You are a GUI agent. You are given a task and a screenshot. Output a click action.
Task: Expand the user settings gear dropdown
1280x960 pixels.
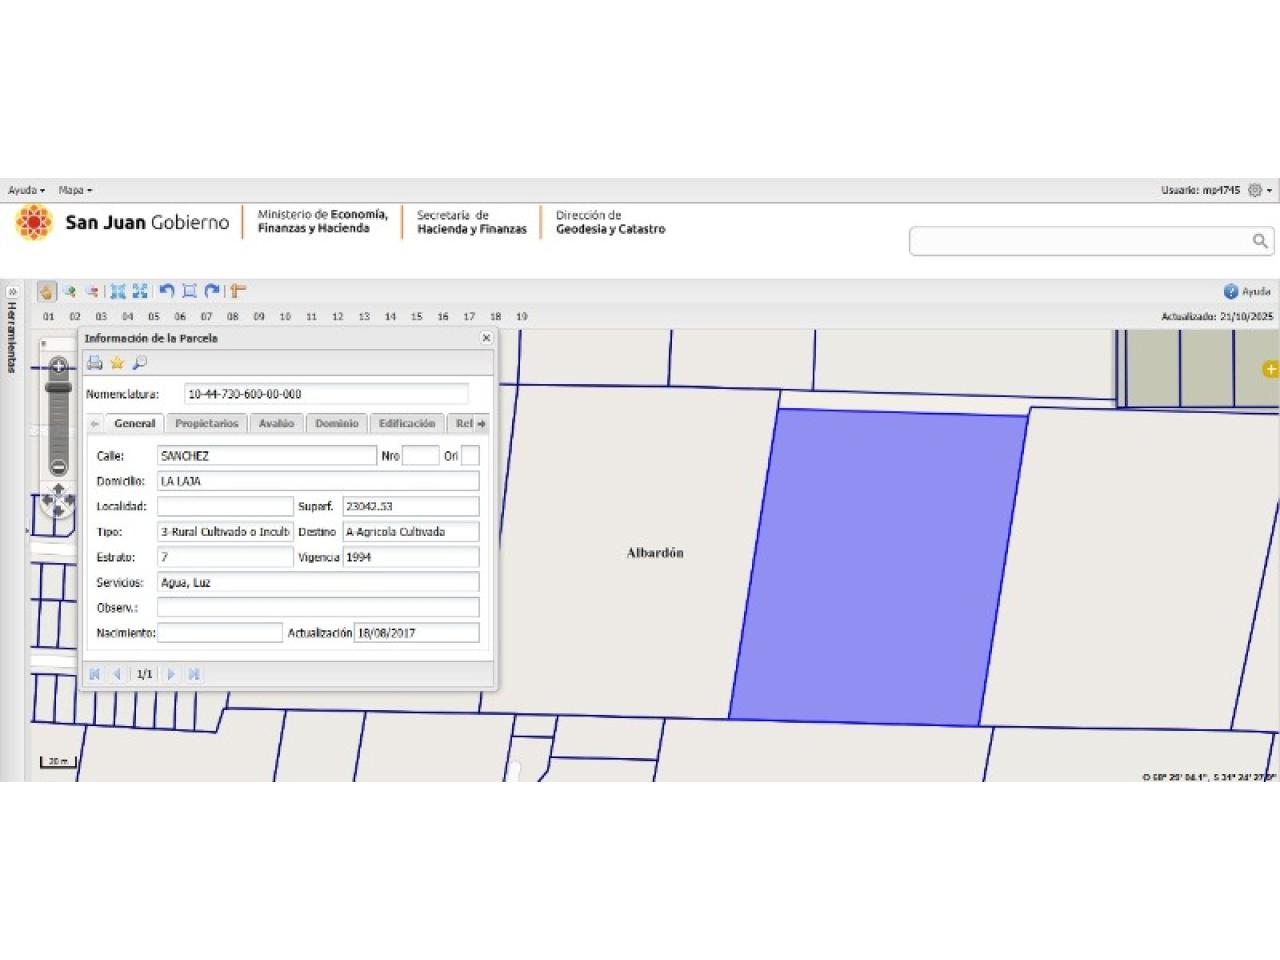click(1259, 190)
